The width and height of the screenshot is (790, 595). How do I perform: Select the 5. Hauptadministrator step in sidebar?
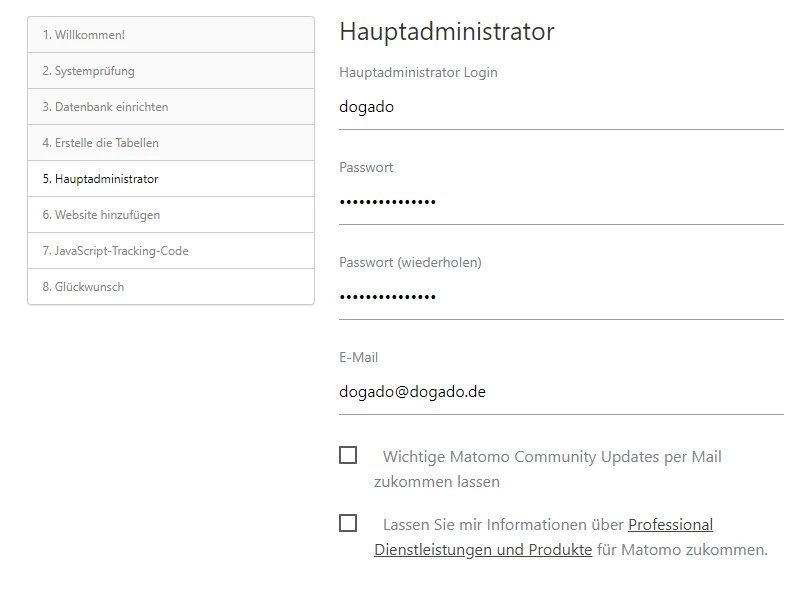100,179
